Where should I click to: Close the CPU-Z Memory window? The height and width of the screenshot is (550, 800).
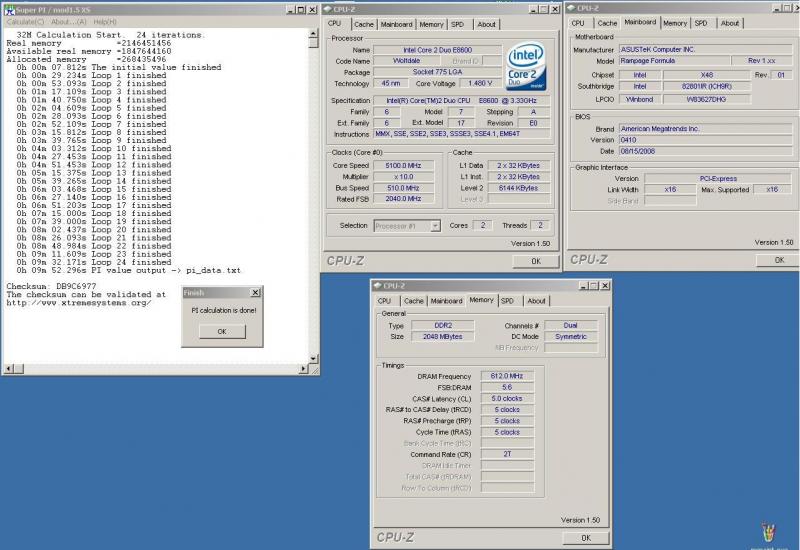pos(605,286)
